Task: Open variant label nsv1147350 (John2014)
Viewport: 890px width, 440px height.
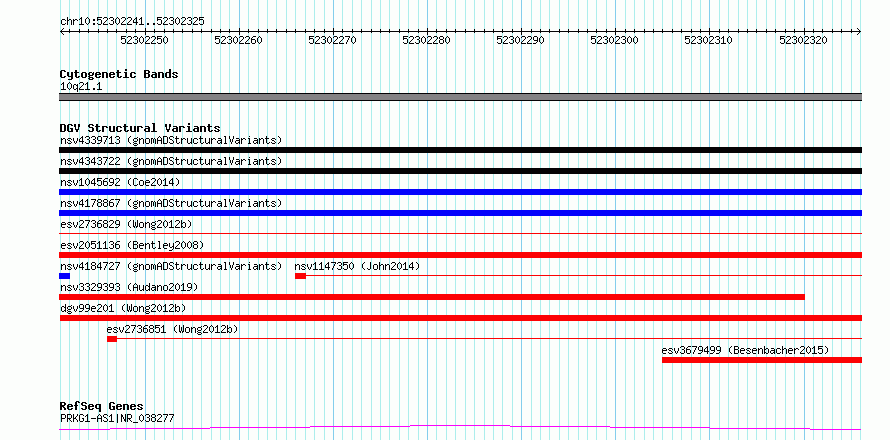Action: pyautogui.click(x=357, y=266)
